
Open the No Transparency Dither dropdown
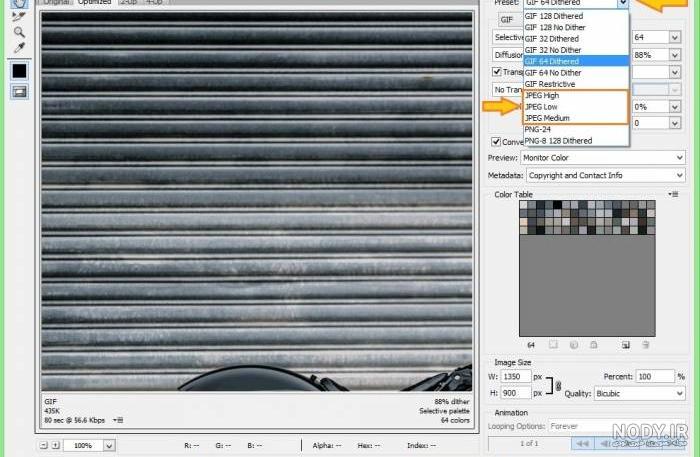[508, 89]
